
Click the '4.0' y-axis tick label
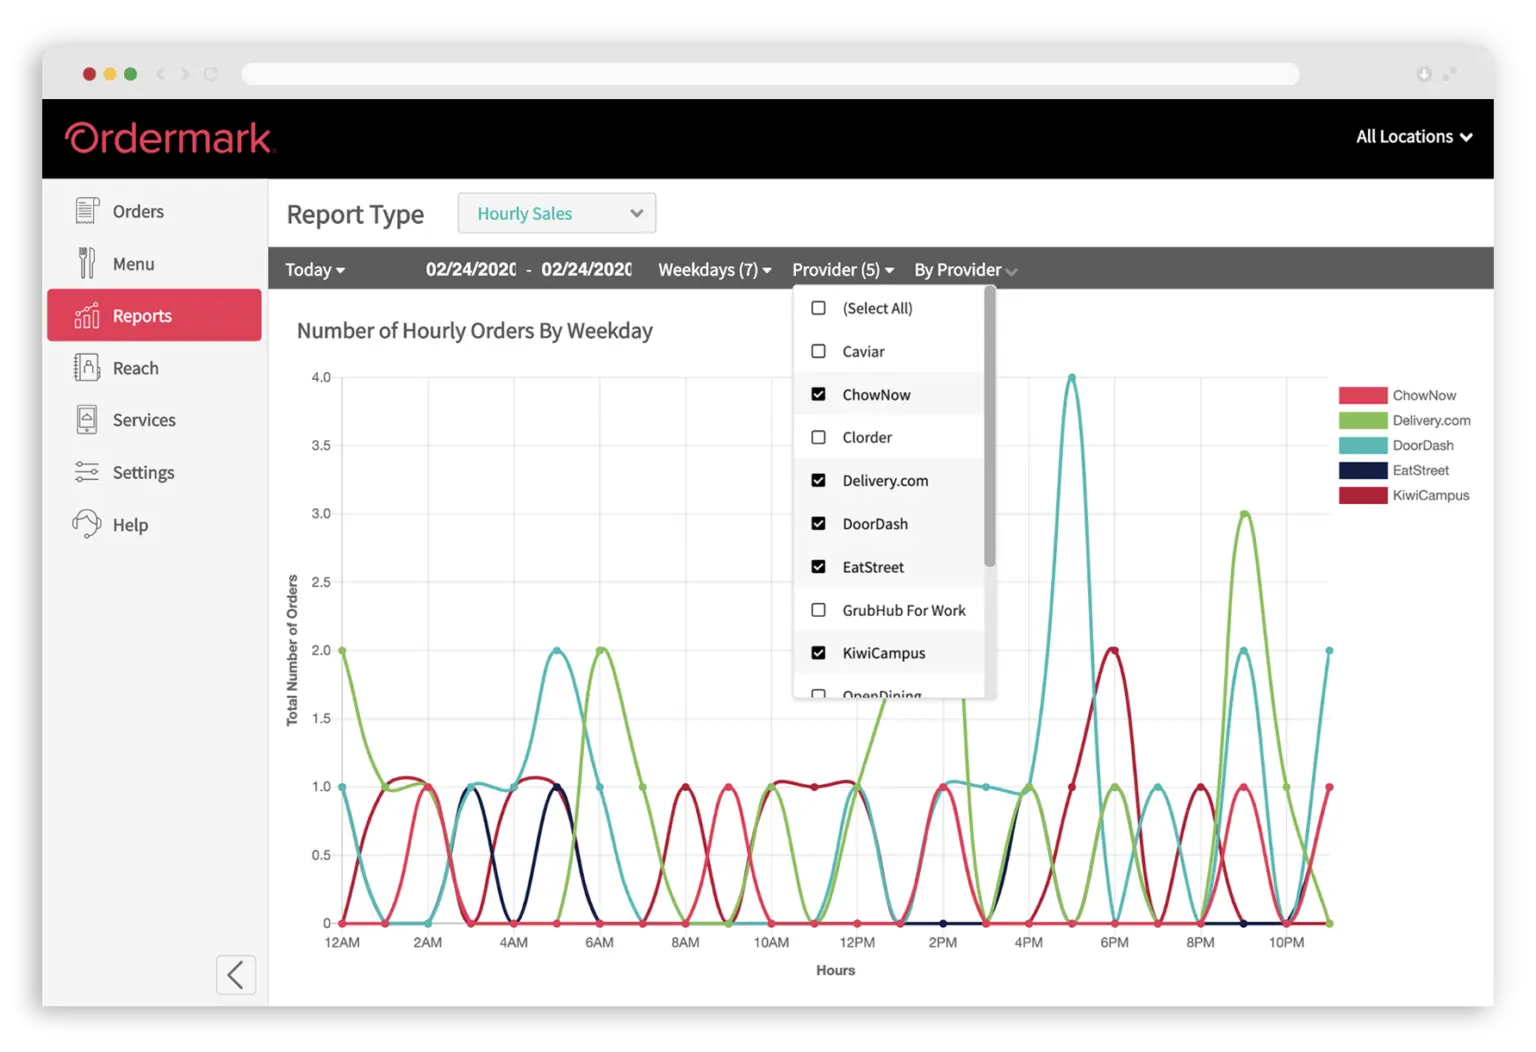pyautogui.click(x=321, y=377)
